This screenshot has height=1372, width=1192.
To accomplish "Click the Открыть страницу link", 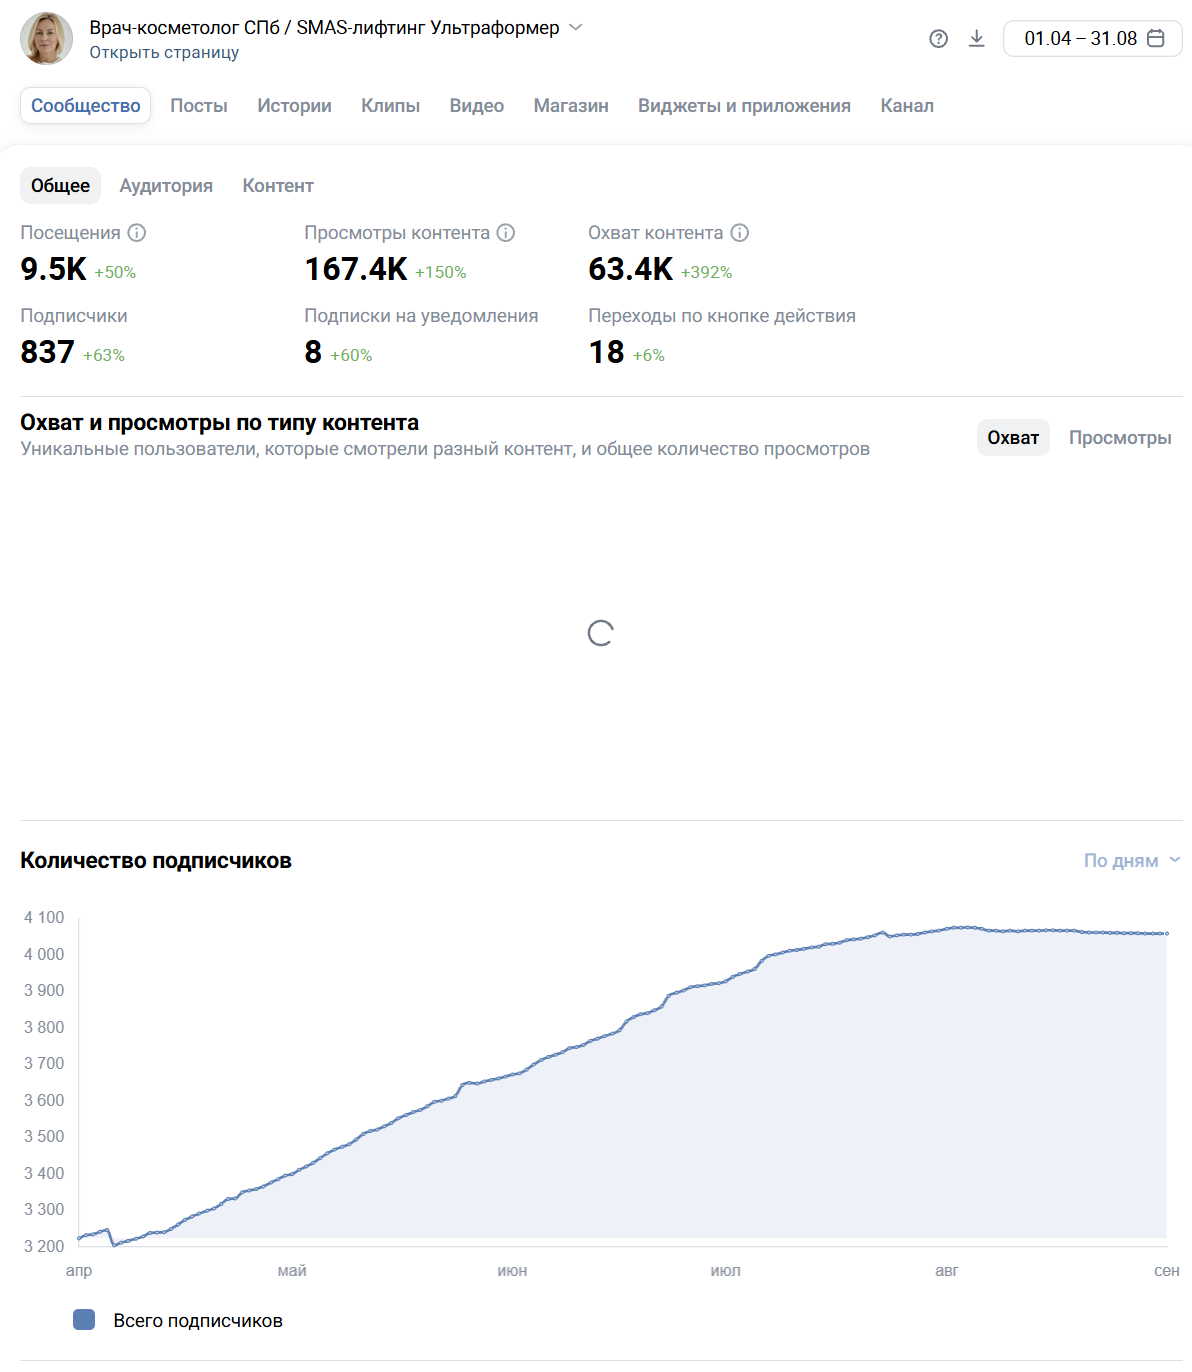I will [164, 53].
